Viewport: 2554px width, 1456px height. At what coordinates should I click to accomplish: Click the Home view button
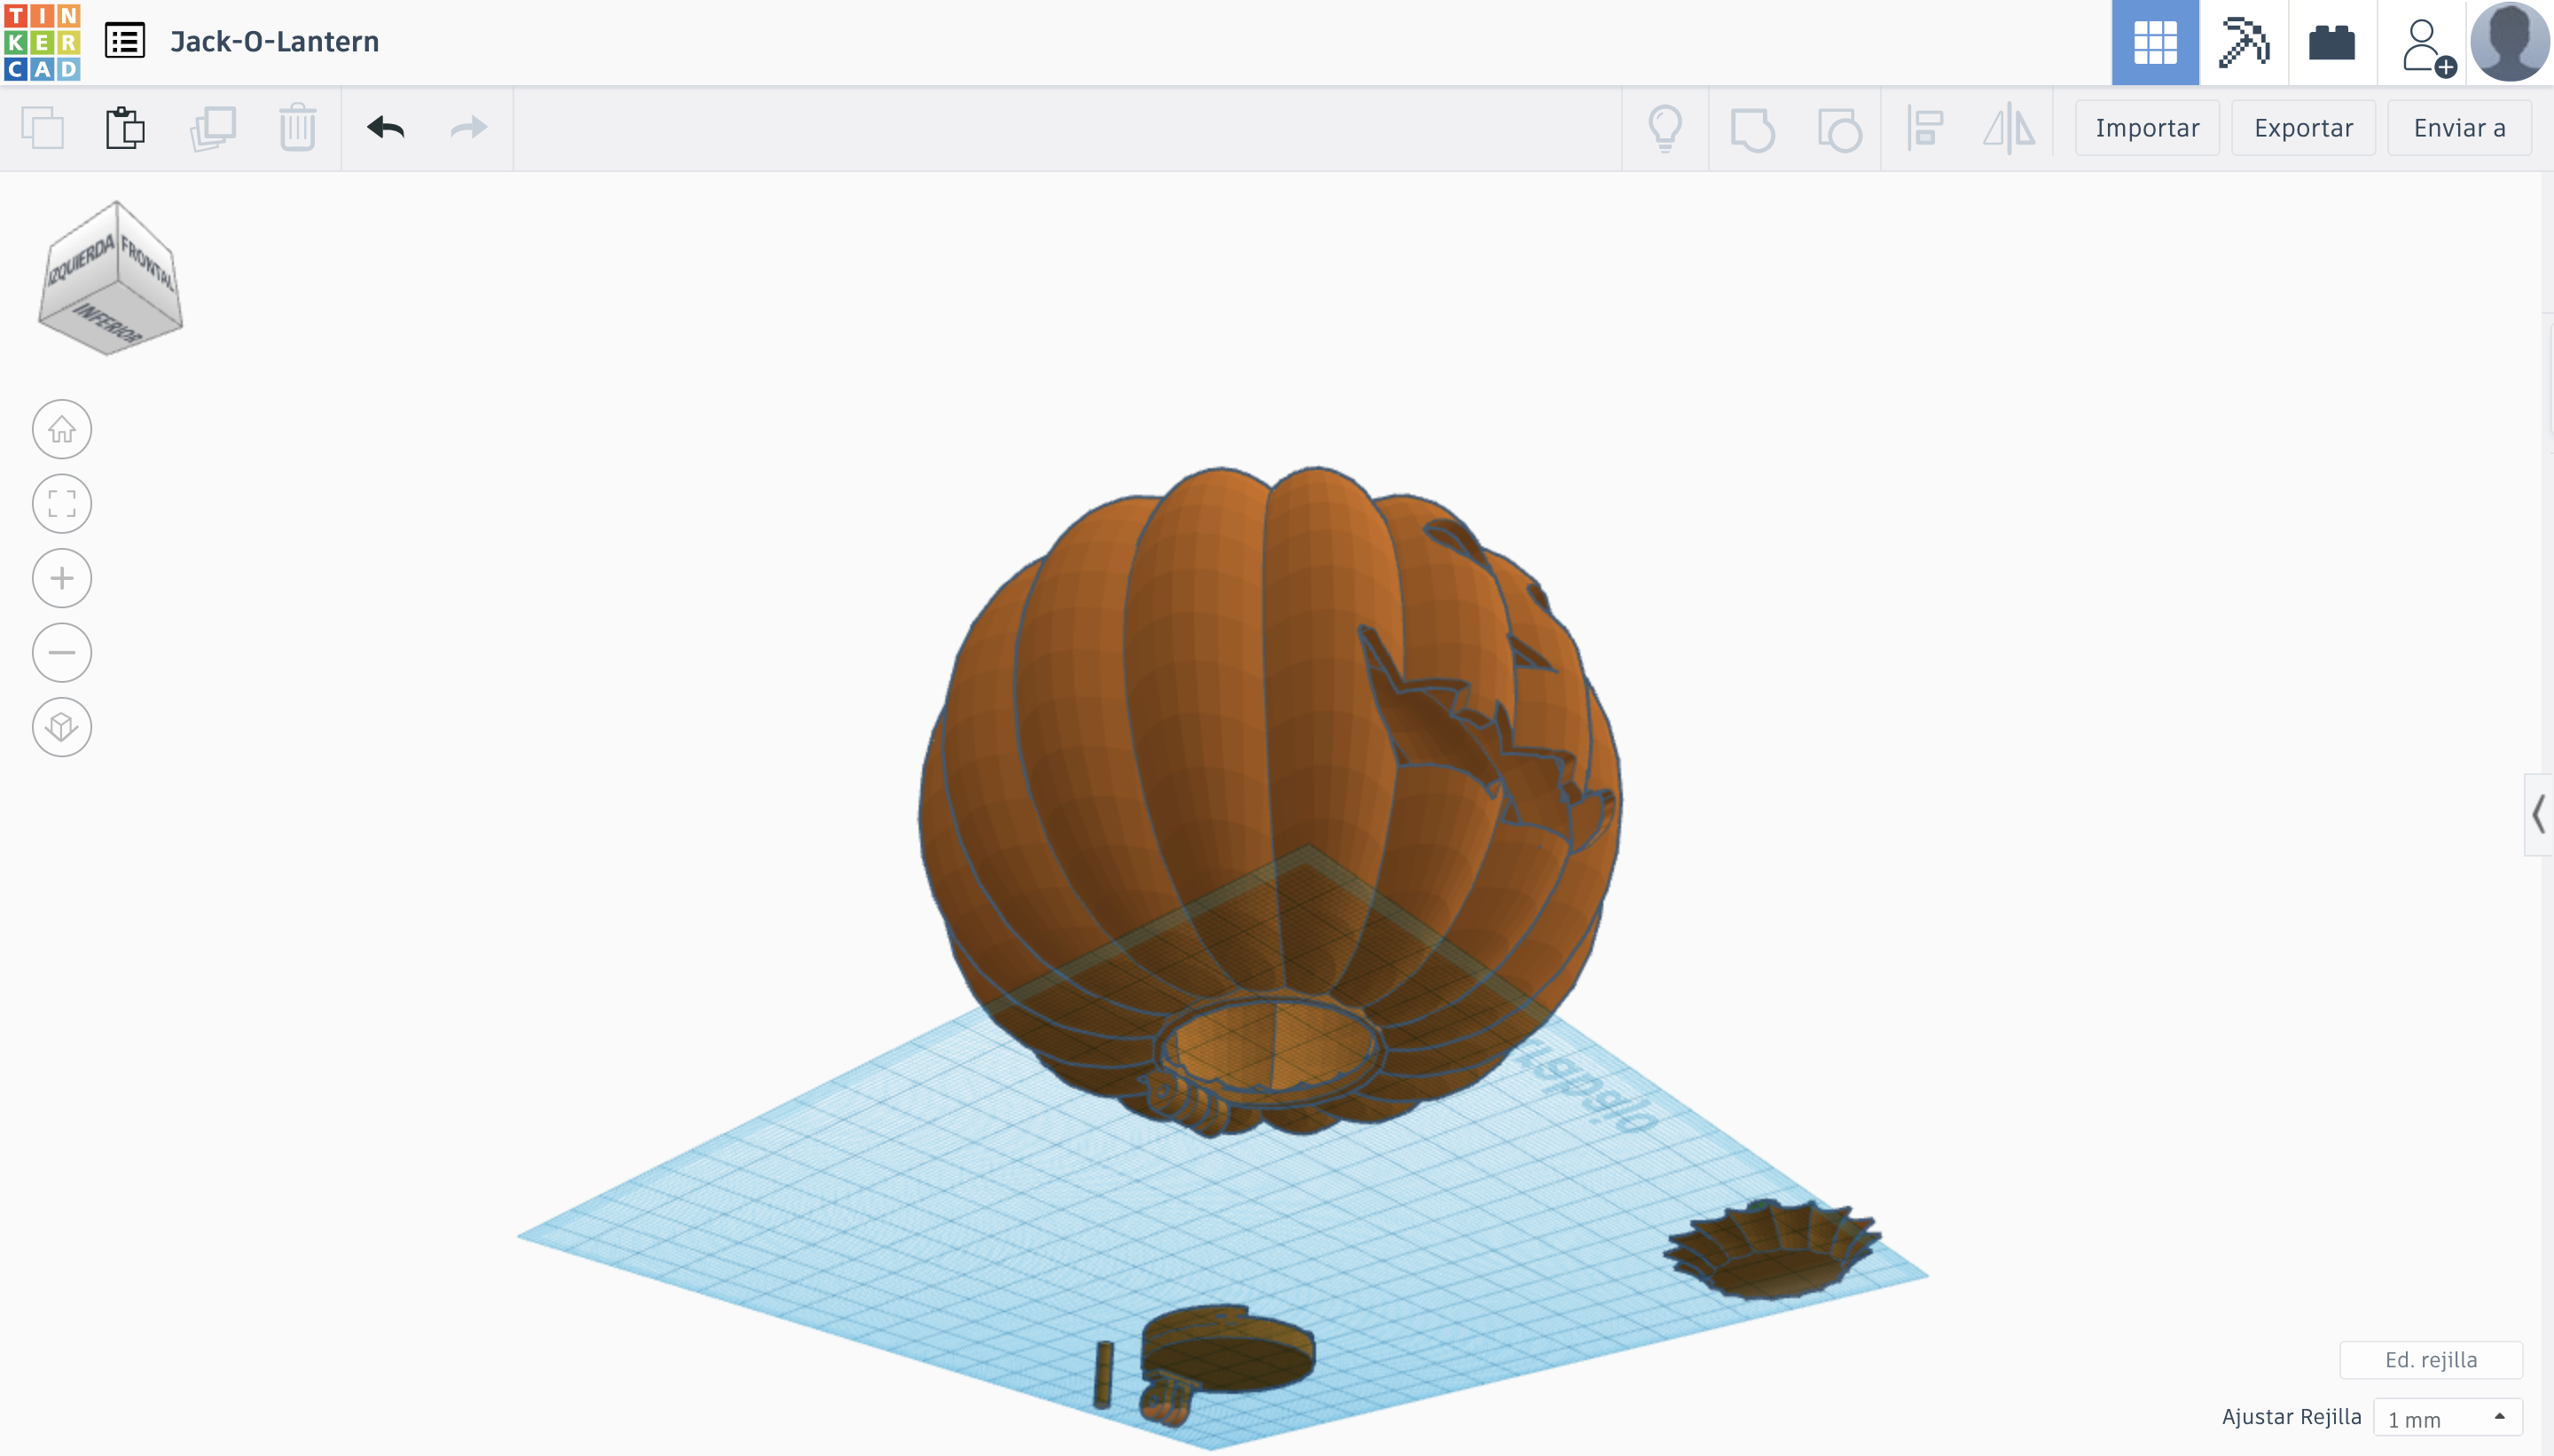click(62, 429)
